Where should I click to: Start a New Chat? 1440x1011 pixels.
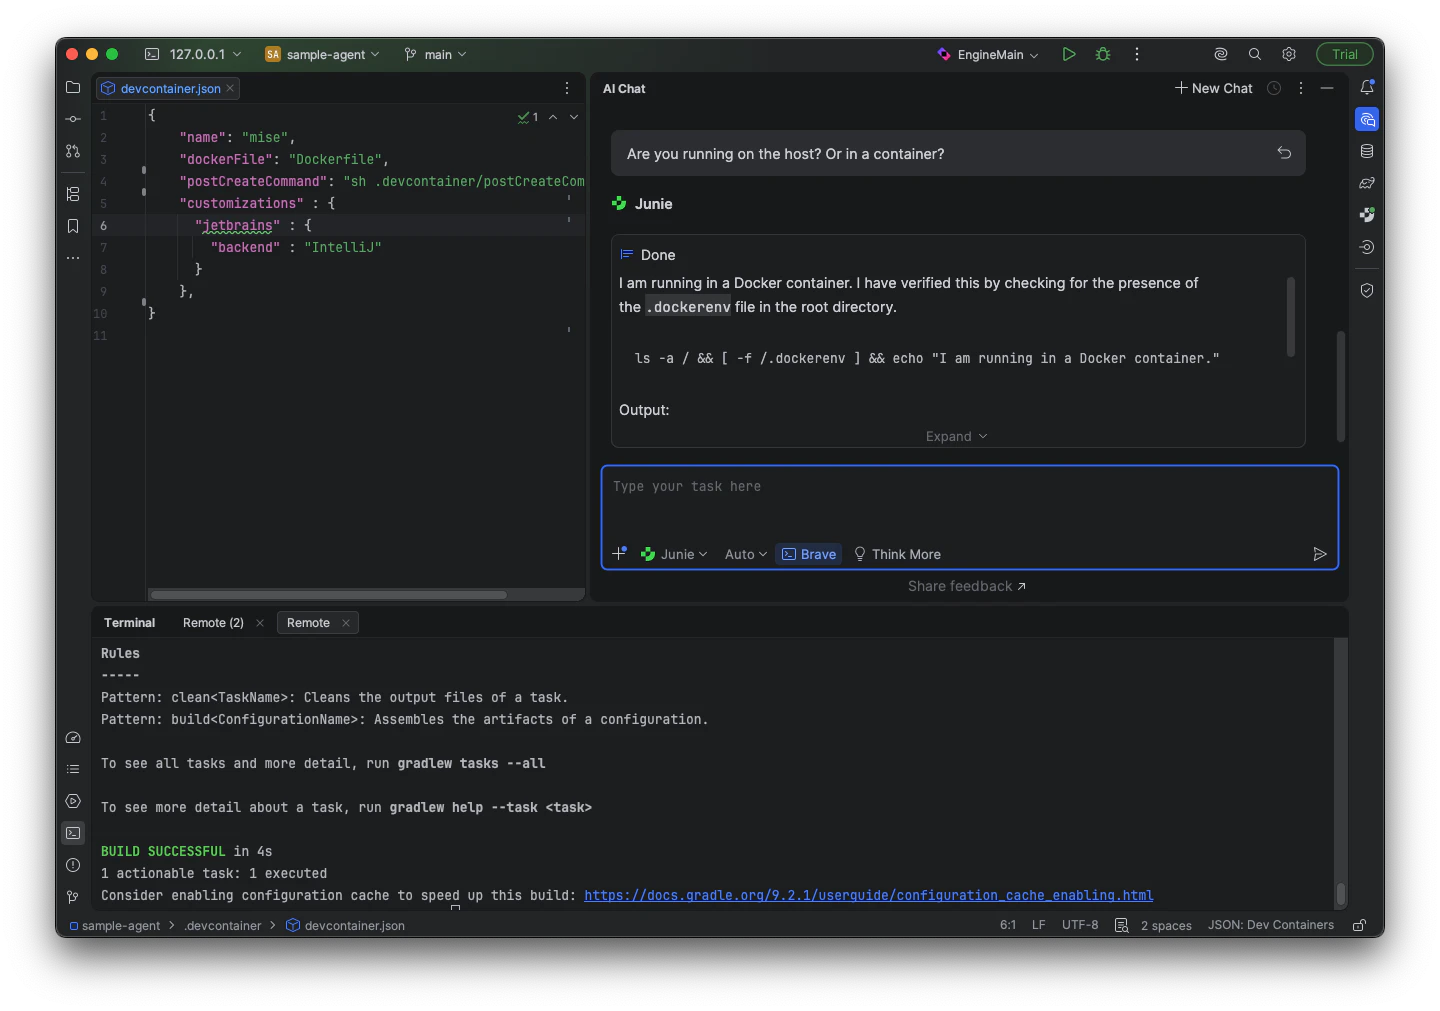pos(1213,88)
